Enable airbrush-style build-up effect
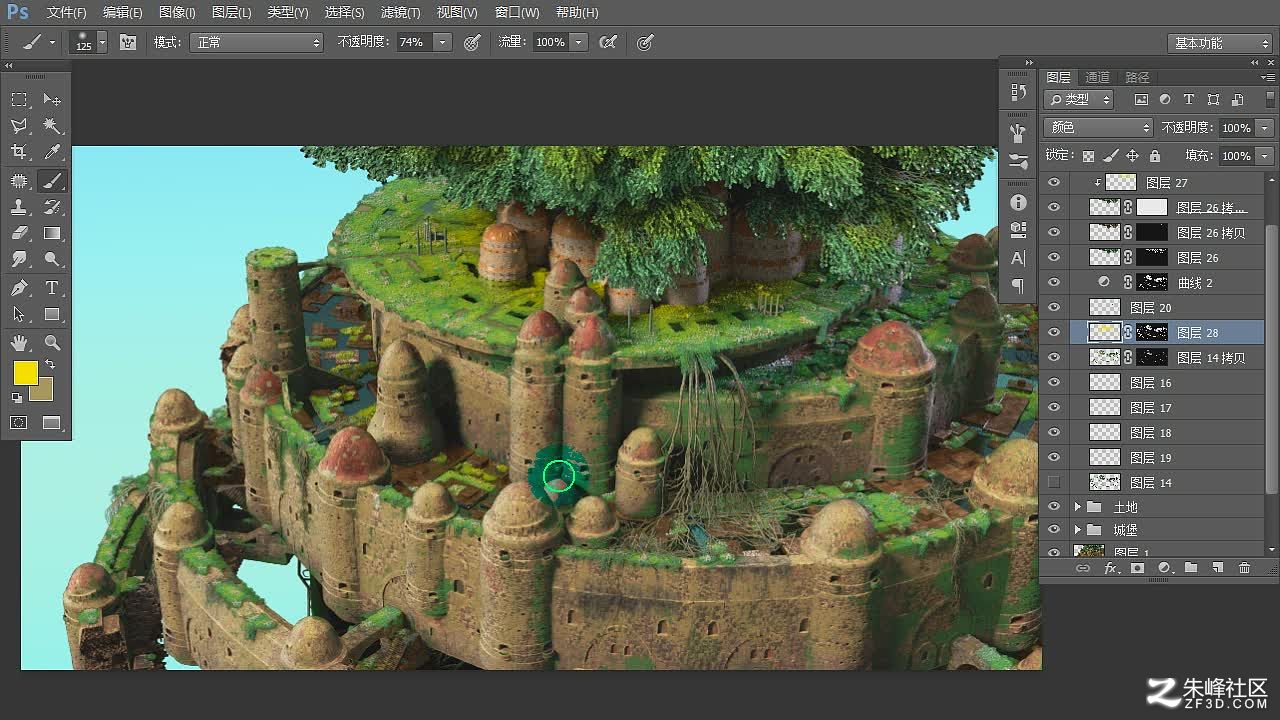 click(607, 42)
